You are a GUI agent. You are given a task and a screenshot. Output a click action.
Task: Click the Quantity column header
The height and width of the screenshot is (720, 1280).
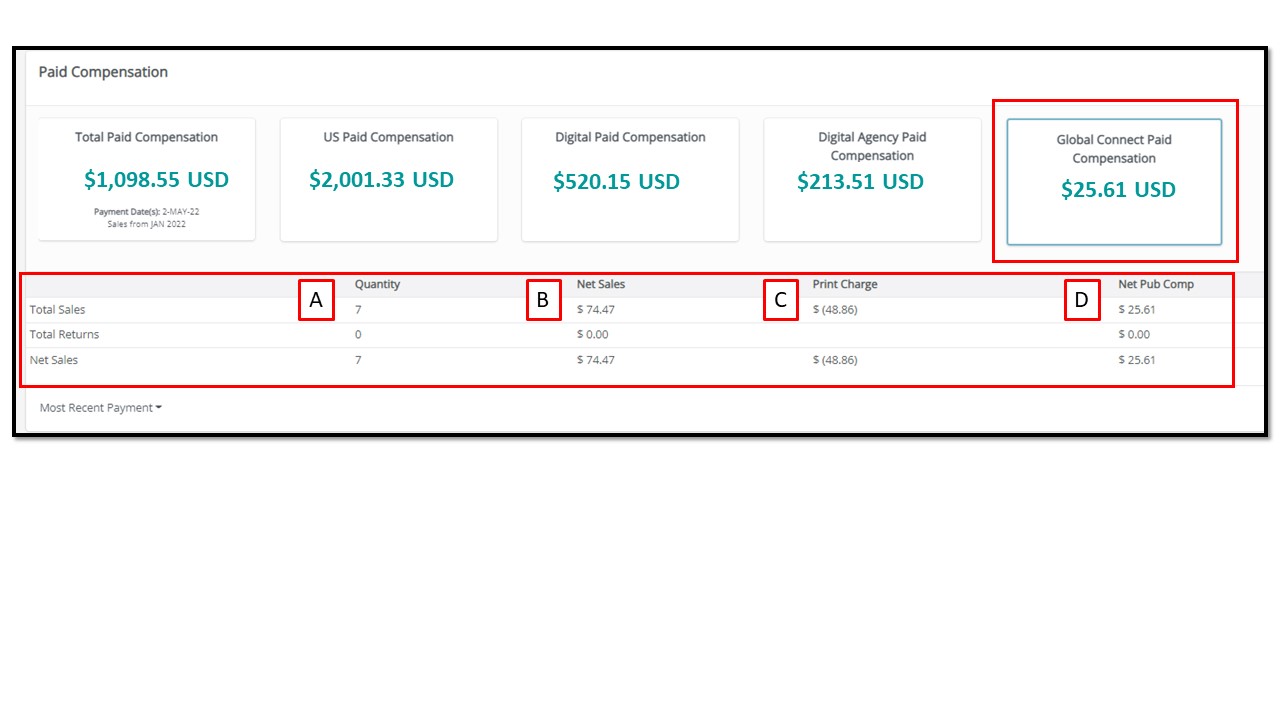(377, 285)
